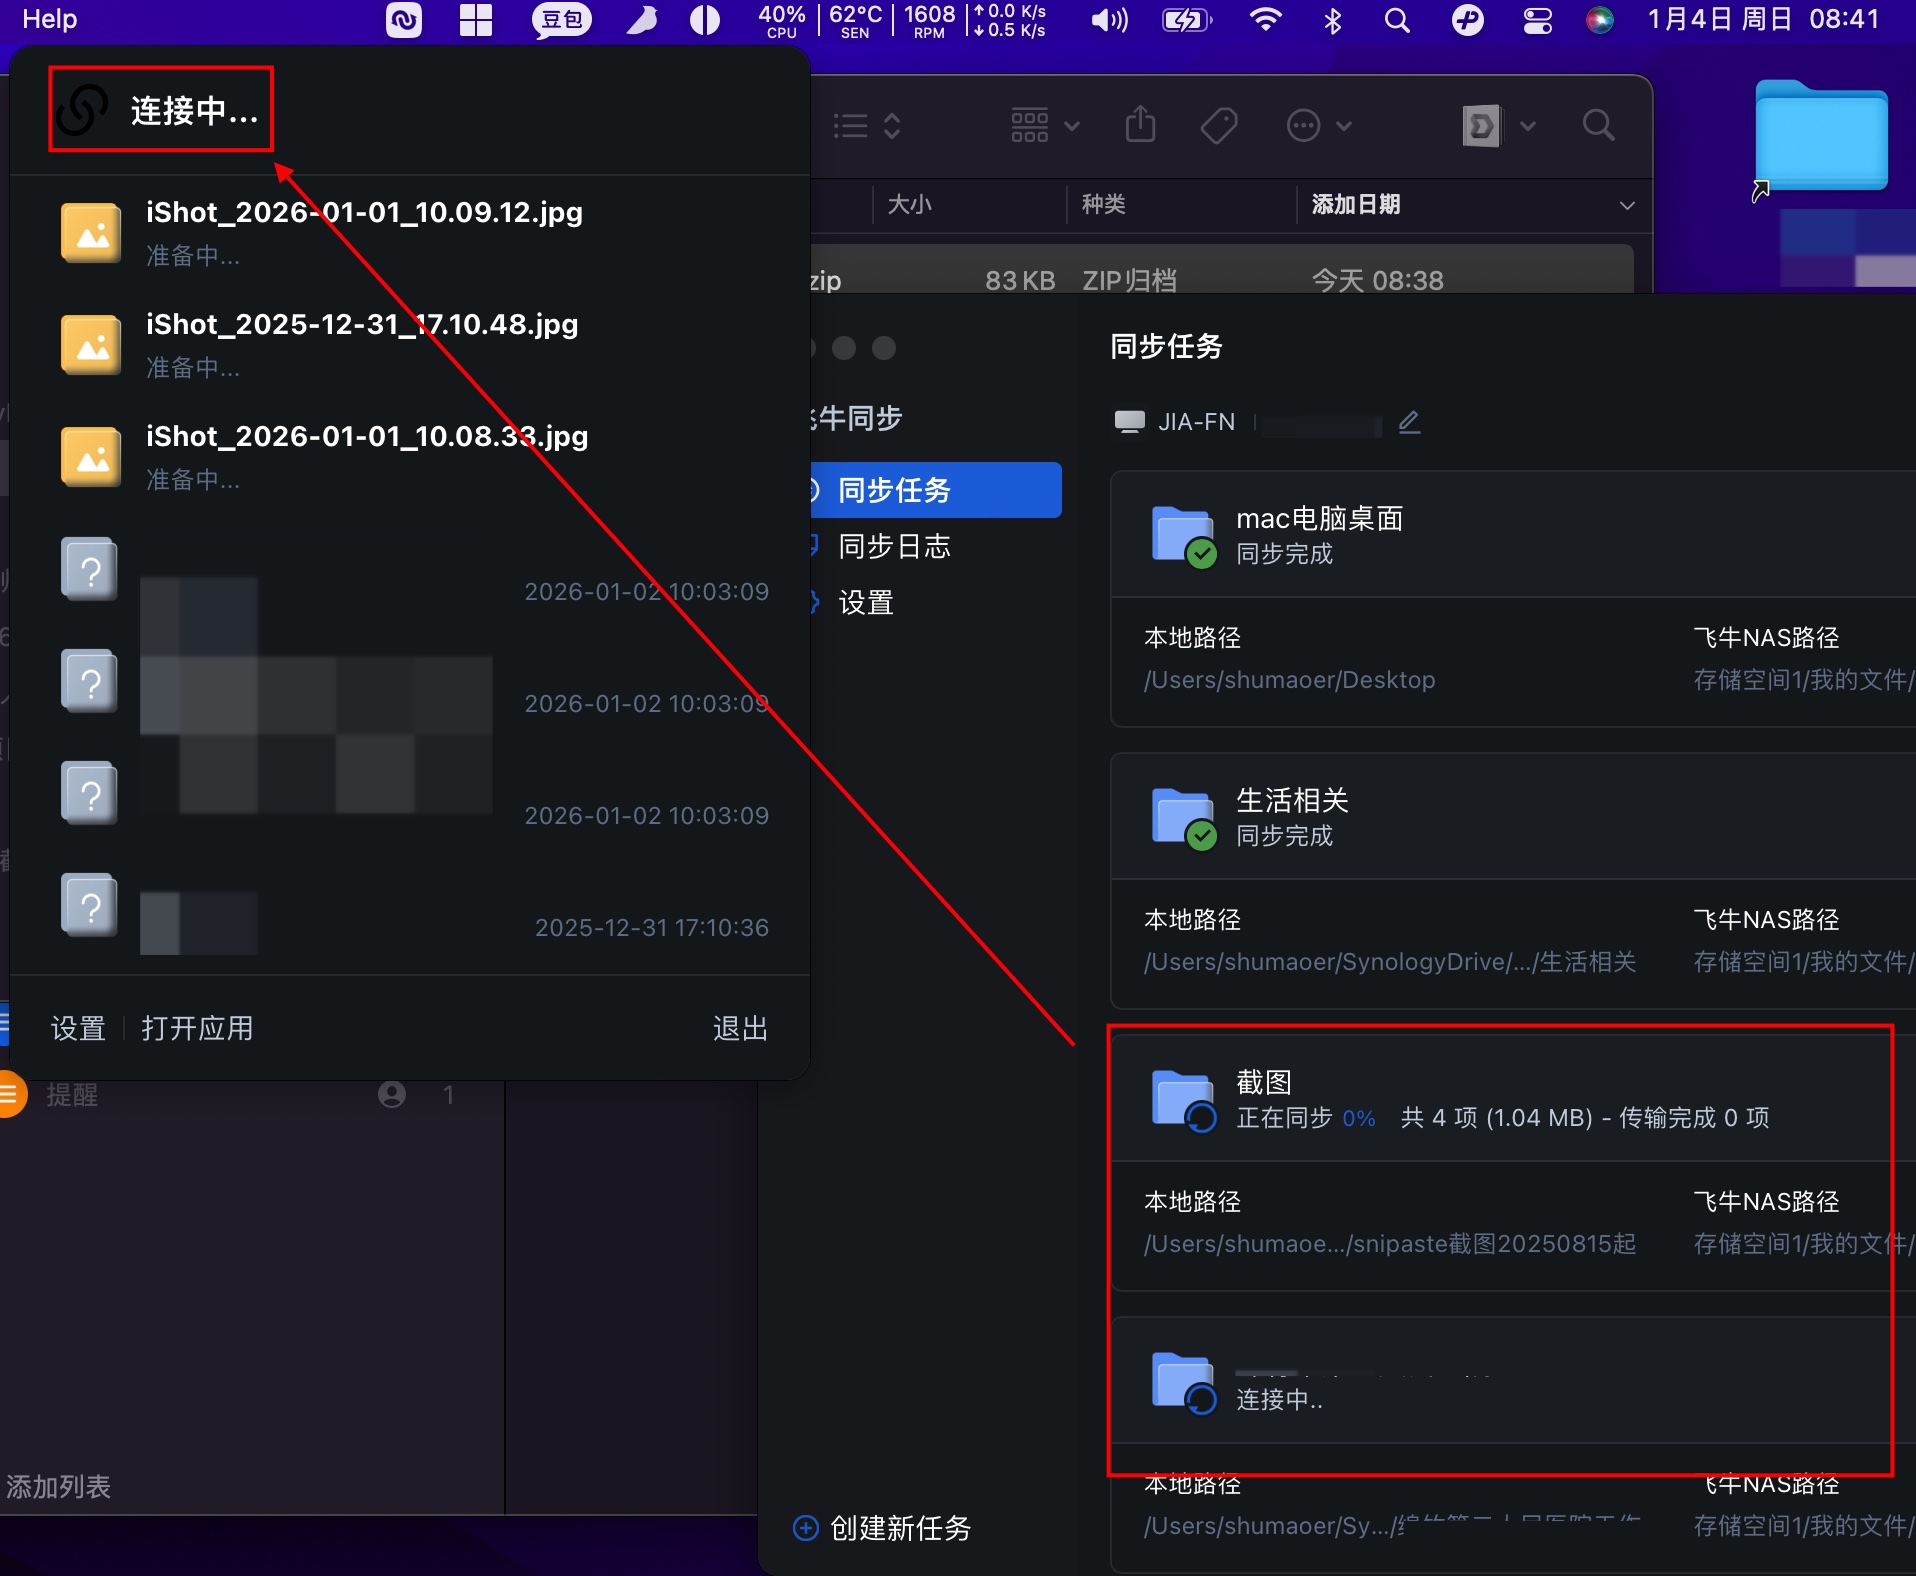This screenshot has width=1916, height=1576.
Task: Open Spotlight search in menu bar
Action: coord(1397,20)
